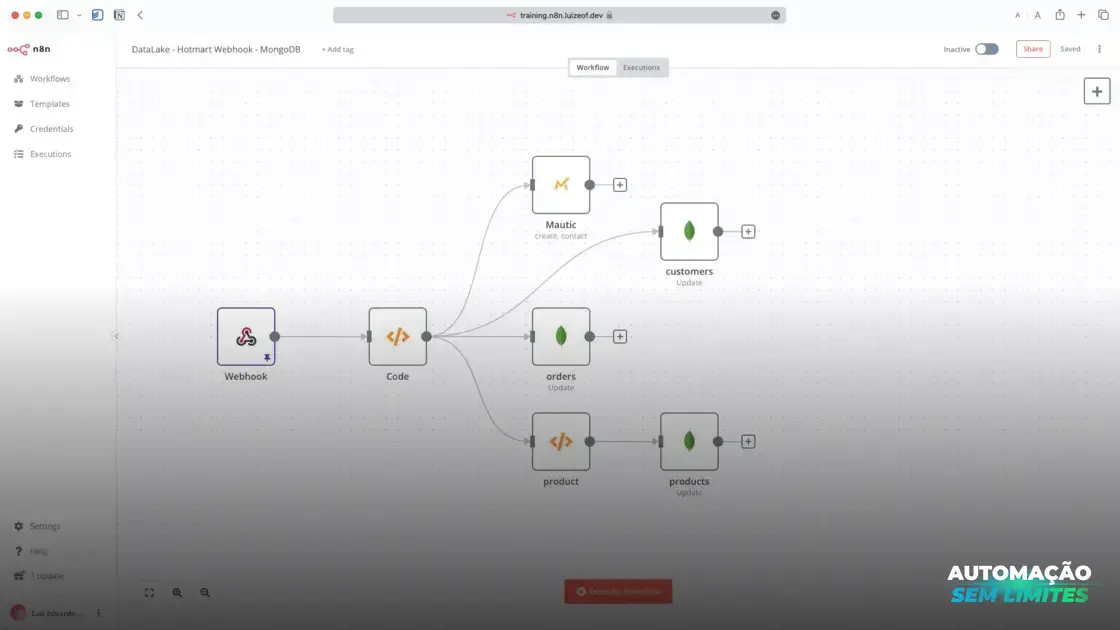Screen dimensions: 1120x630
Task: Open the workflow options menu
Action: click(1099, 49)
